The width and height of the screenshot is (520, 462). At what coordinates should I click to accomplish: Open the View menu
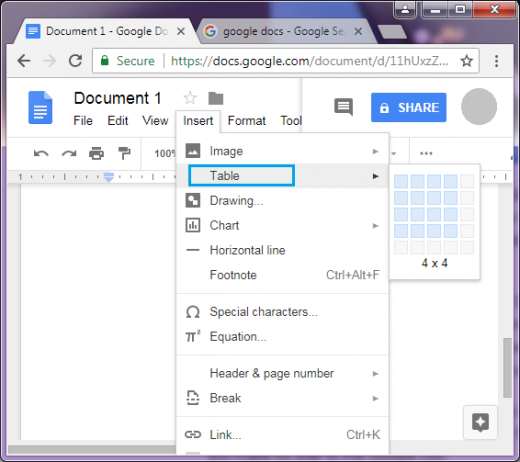pyautogui.click(x=155, y=121)
